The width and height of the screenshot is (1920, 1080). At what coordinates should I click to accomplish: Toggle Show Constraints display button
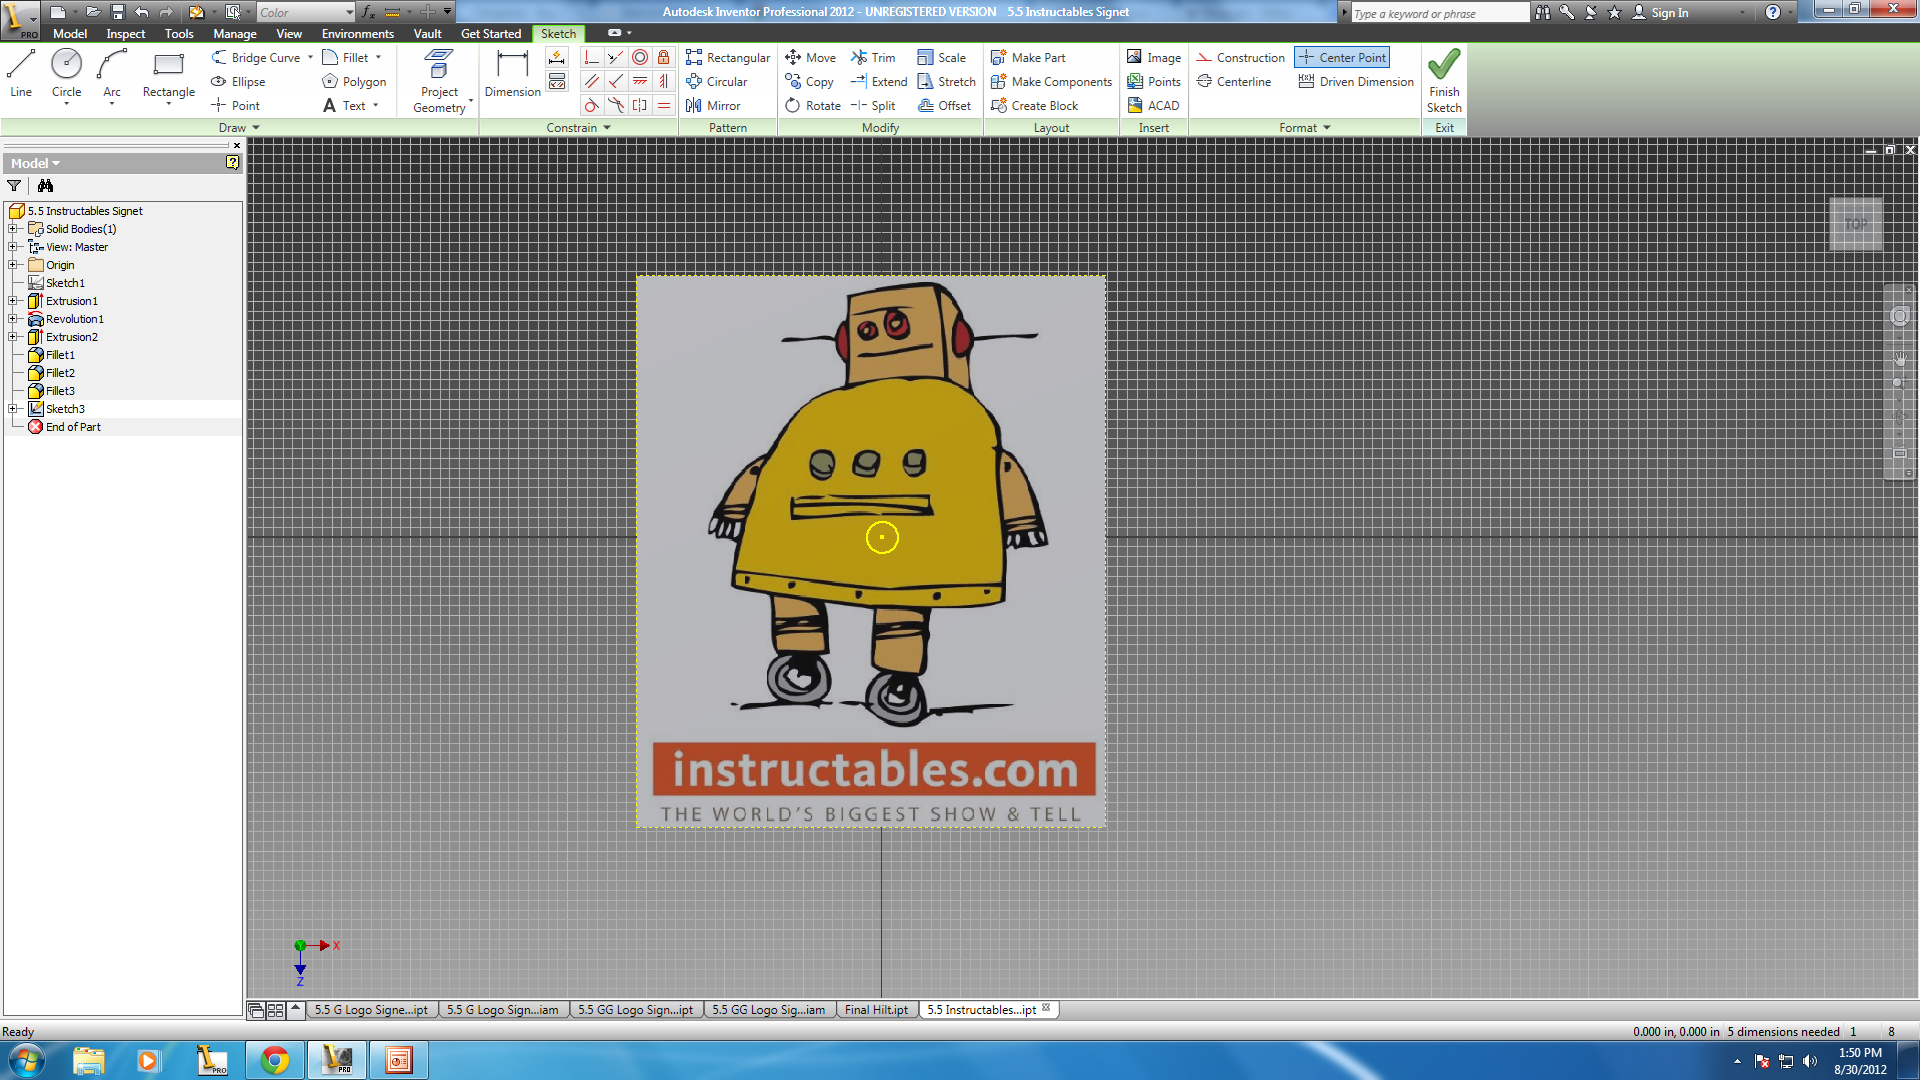tap(557, 82)
